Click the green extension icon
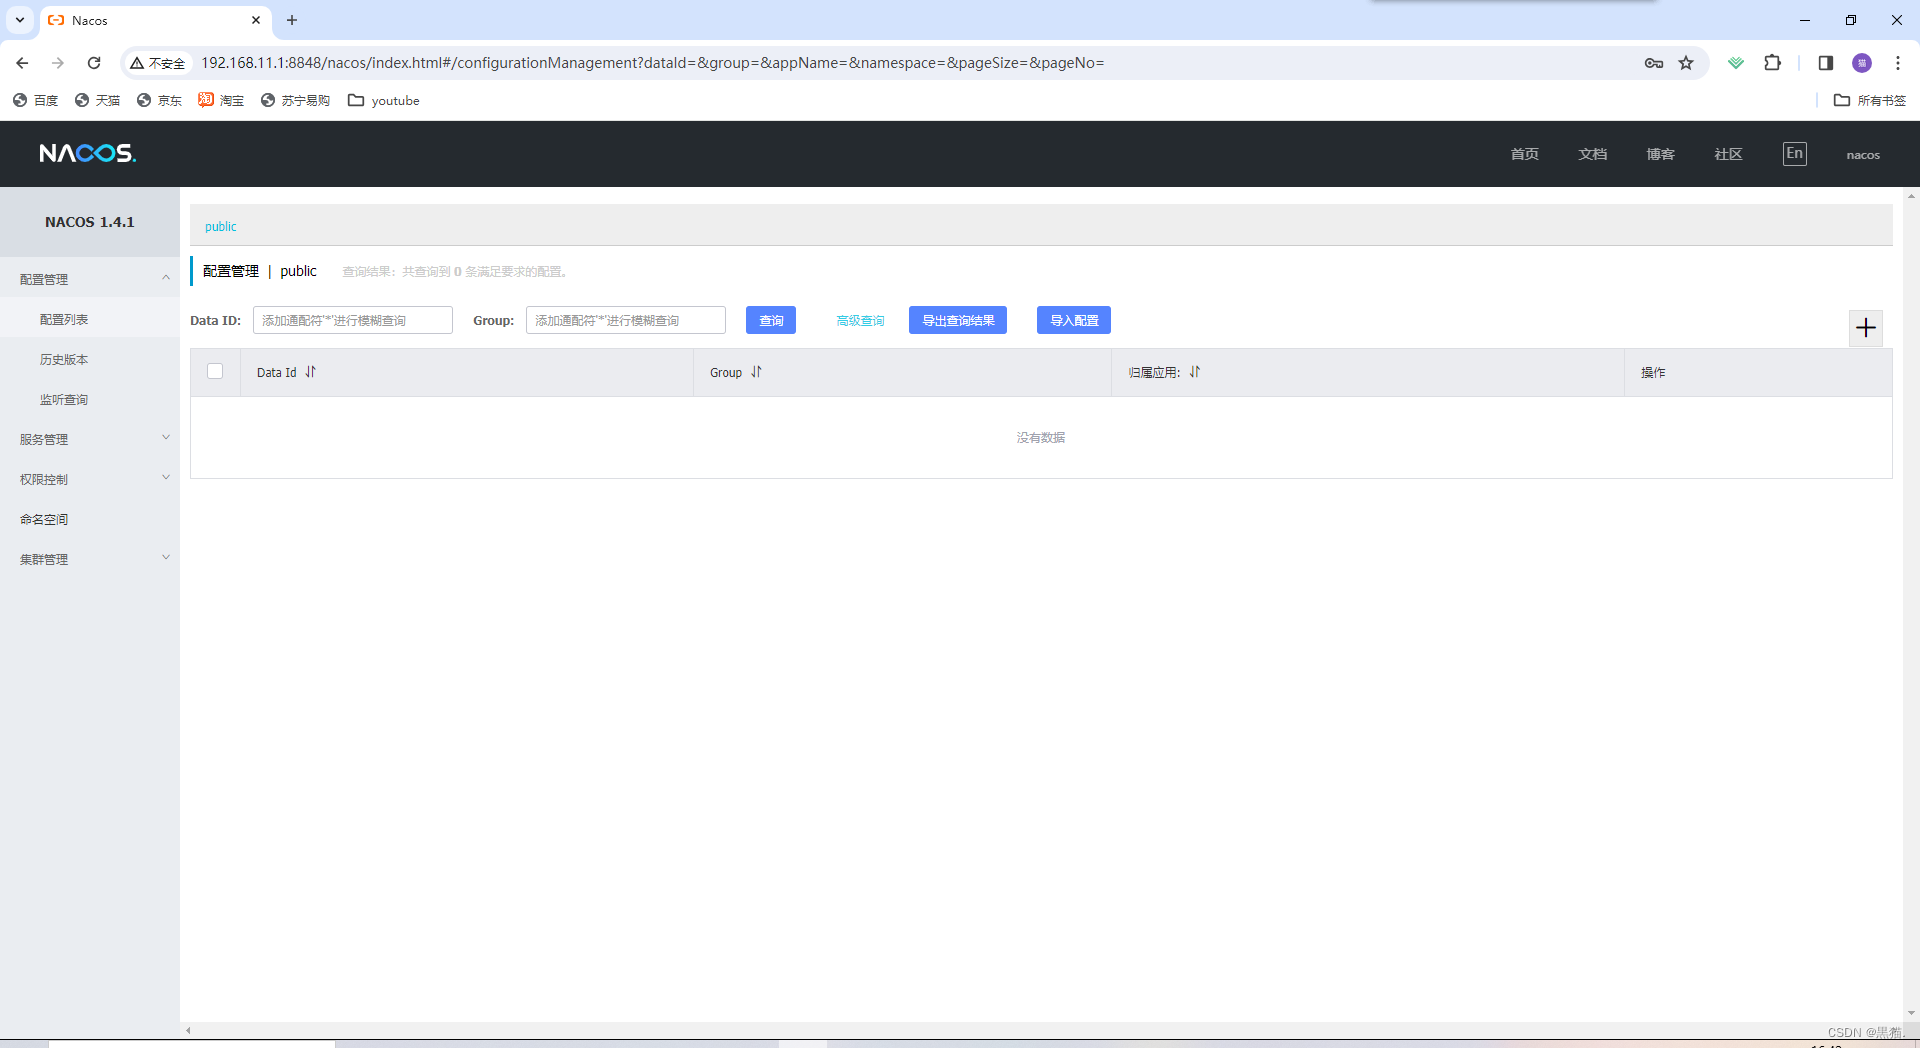This screenshot has height=1048, width=1920. (x=1736, y=63)
